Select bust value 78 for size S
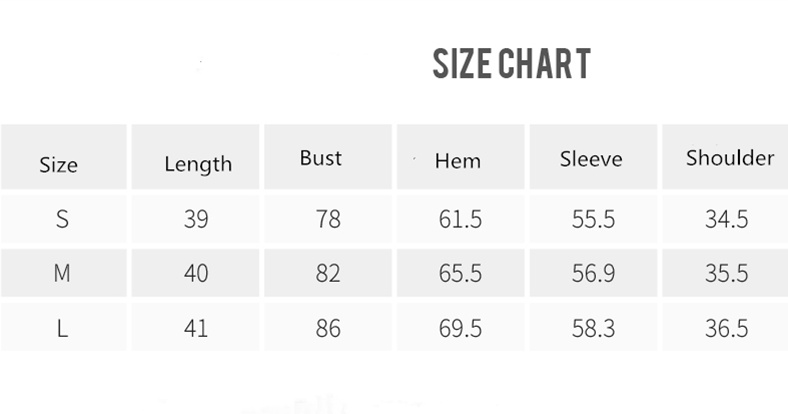788x414 pixels. click(x=328, y=219)
